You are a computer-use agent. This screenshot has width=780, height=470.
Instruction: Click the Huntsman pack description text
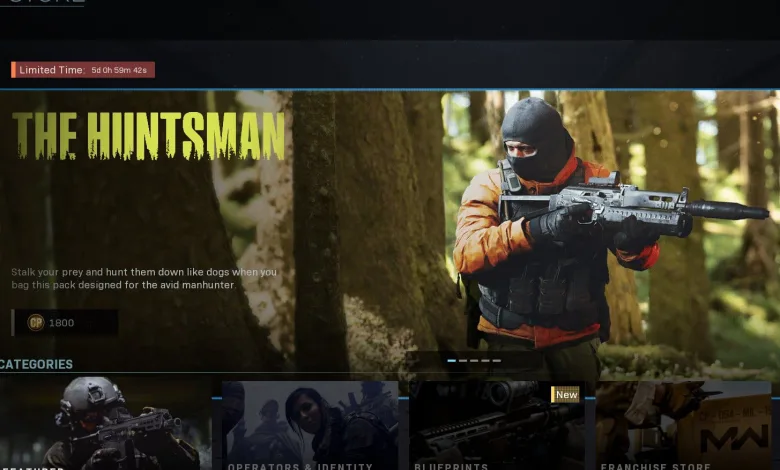click(x=144, y=279)
